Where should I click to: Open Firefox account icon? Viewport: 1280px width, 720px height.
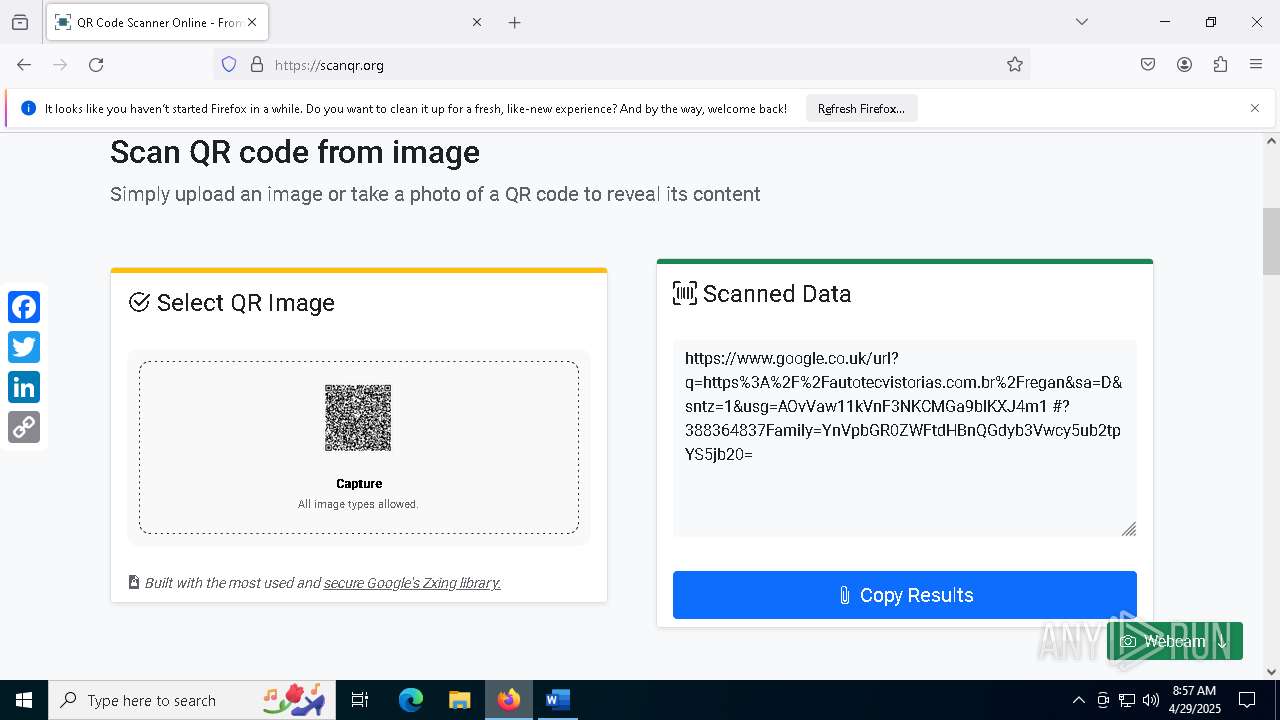1184,65
